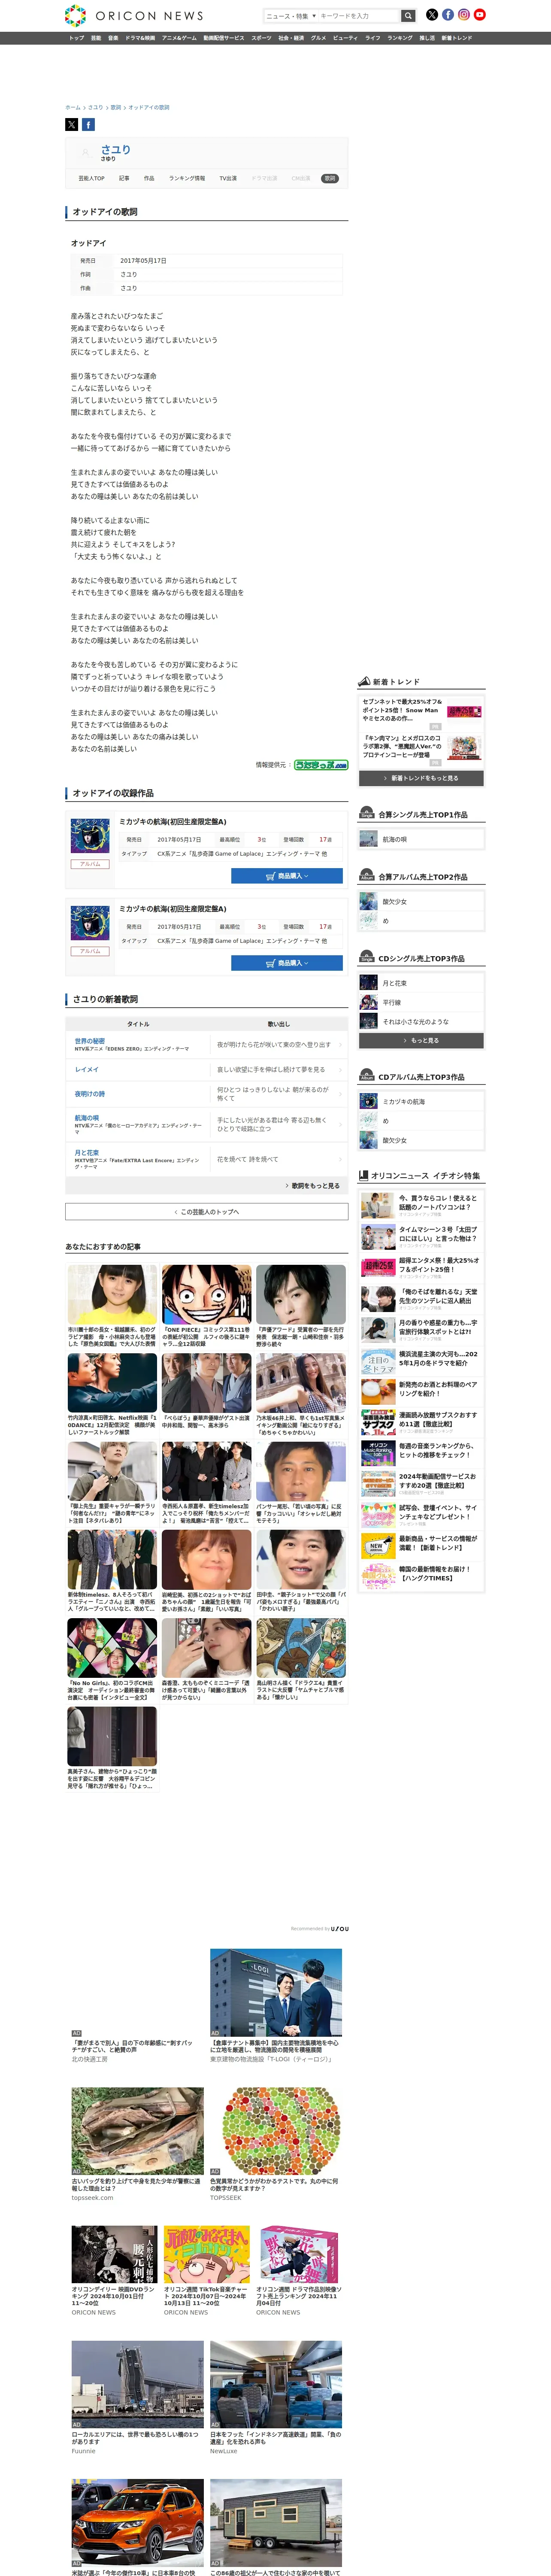Open the 世界の秘密 lyrics link
Viewport: 551px width, 2576px height.
(x=90, y=1041)
